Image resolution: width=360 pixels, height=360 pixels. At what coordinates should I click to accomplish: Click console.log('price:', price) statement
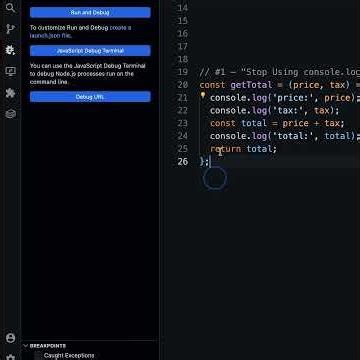pyautogui.click(x=285, y=98)
